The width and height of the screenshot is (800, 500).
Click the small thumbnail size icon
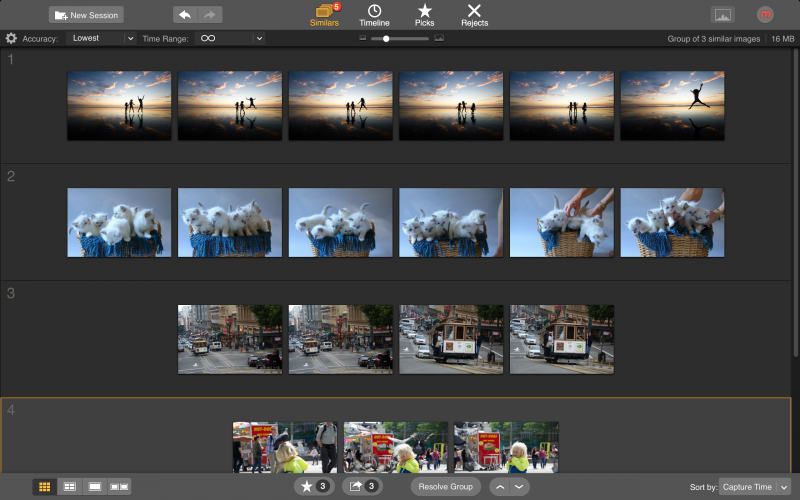(363, 38)
